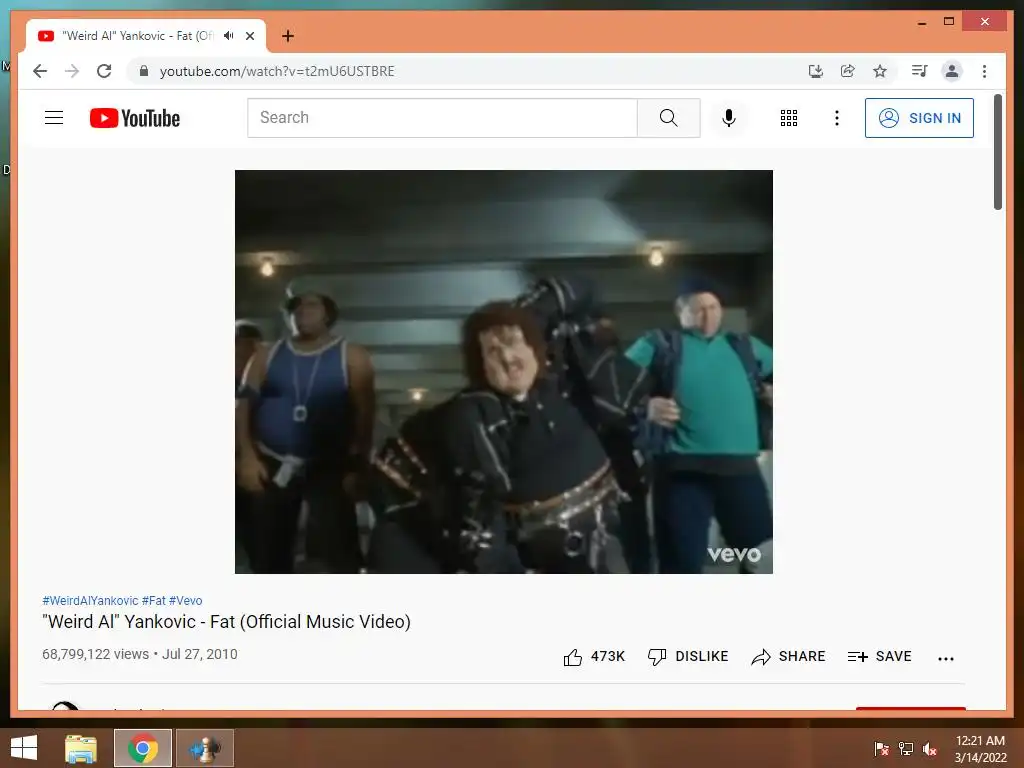Image resolution: width=1024 pixels, height=768 pixels.
Task: Open a new browser tab
Action: click(x=288, y=36)
